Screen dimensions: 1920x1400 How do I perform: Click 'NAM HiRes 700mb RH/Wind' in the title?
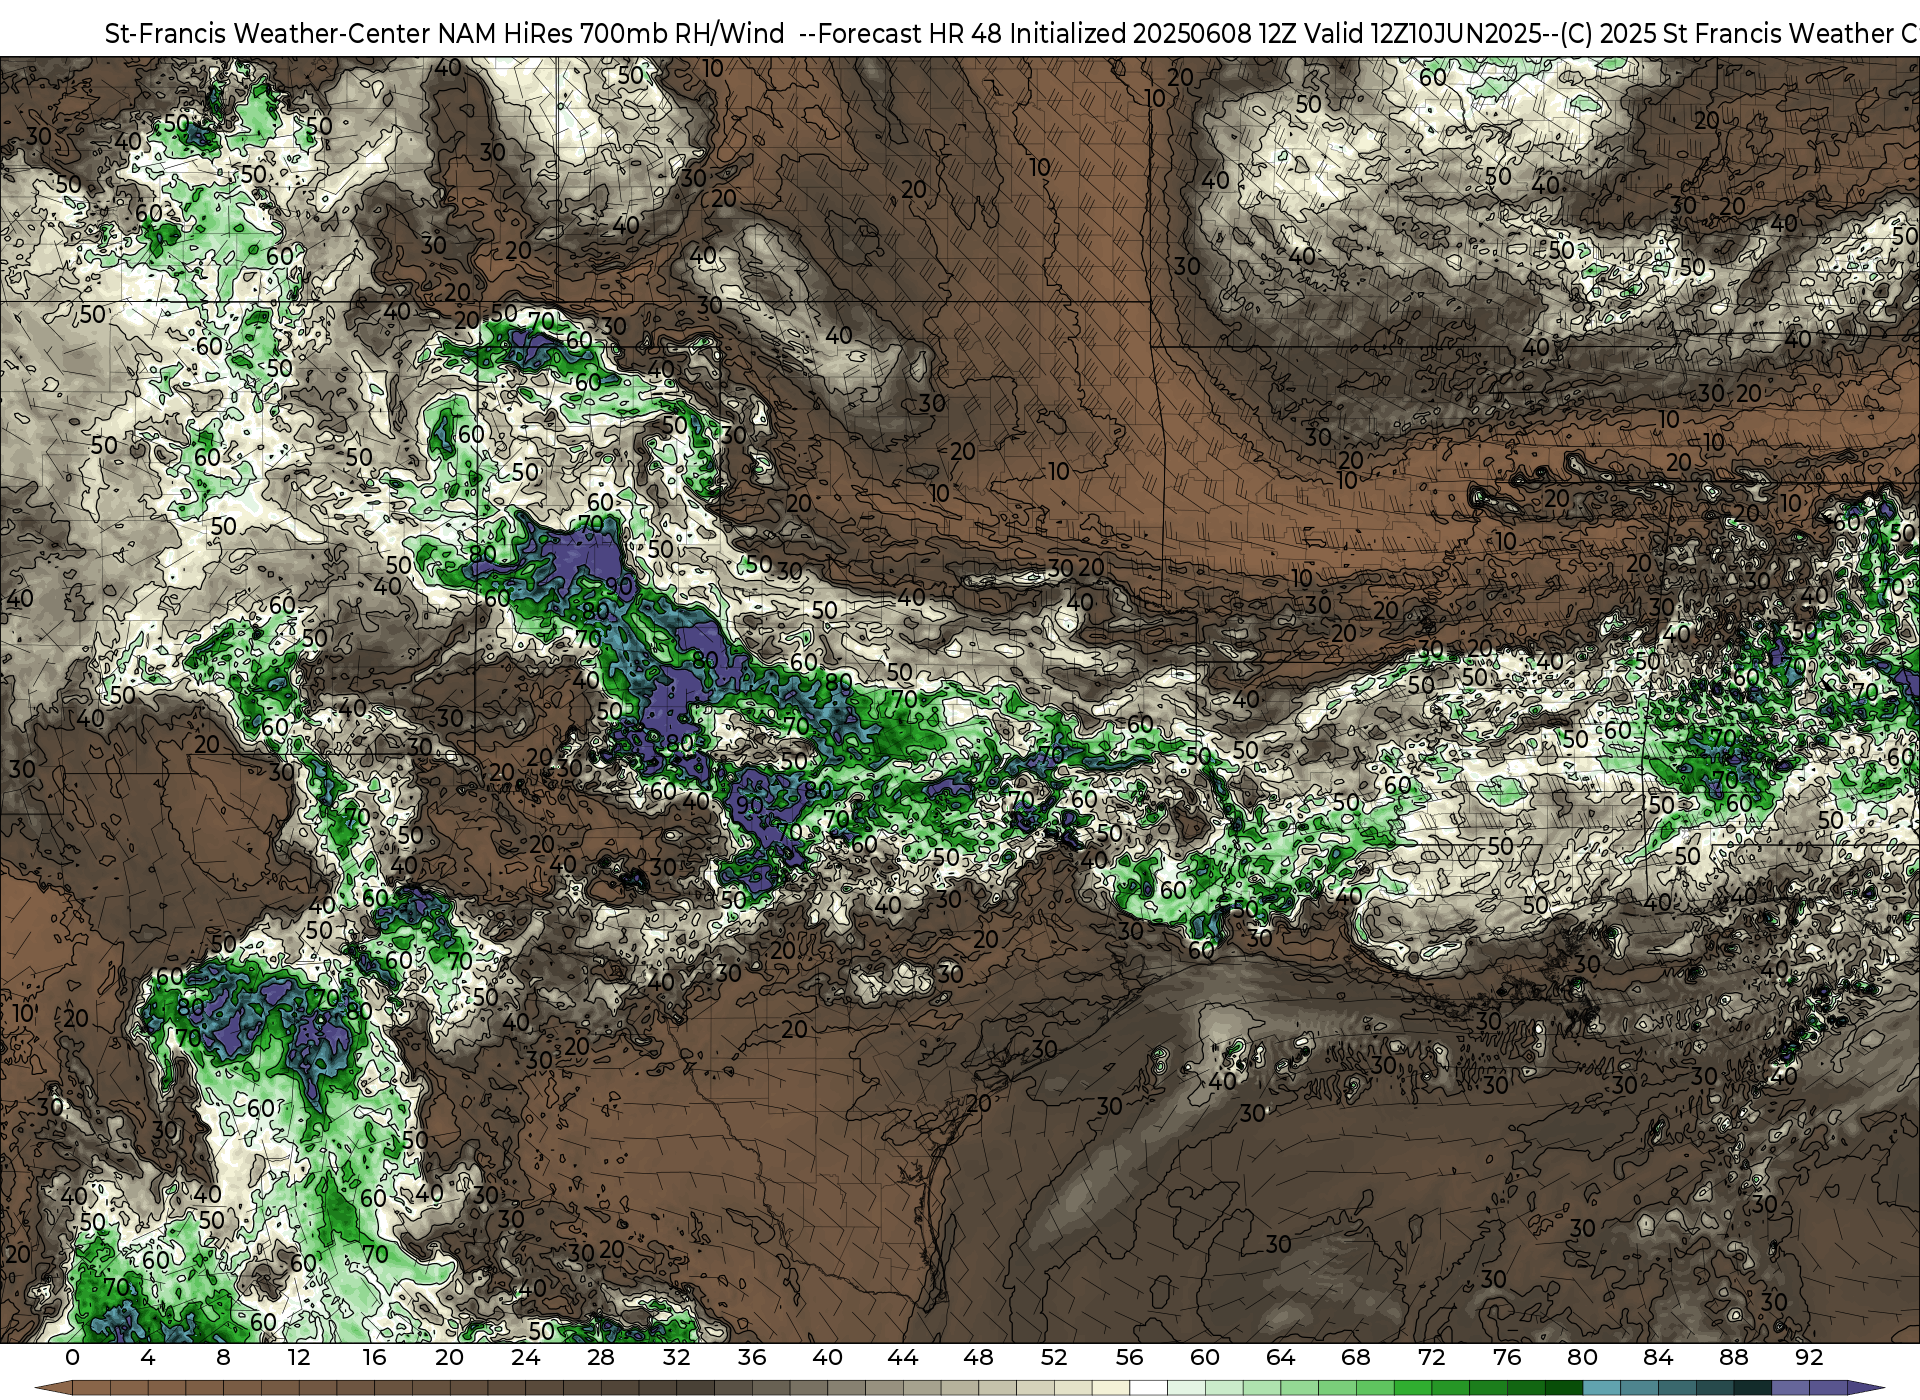tap(611, 33)
